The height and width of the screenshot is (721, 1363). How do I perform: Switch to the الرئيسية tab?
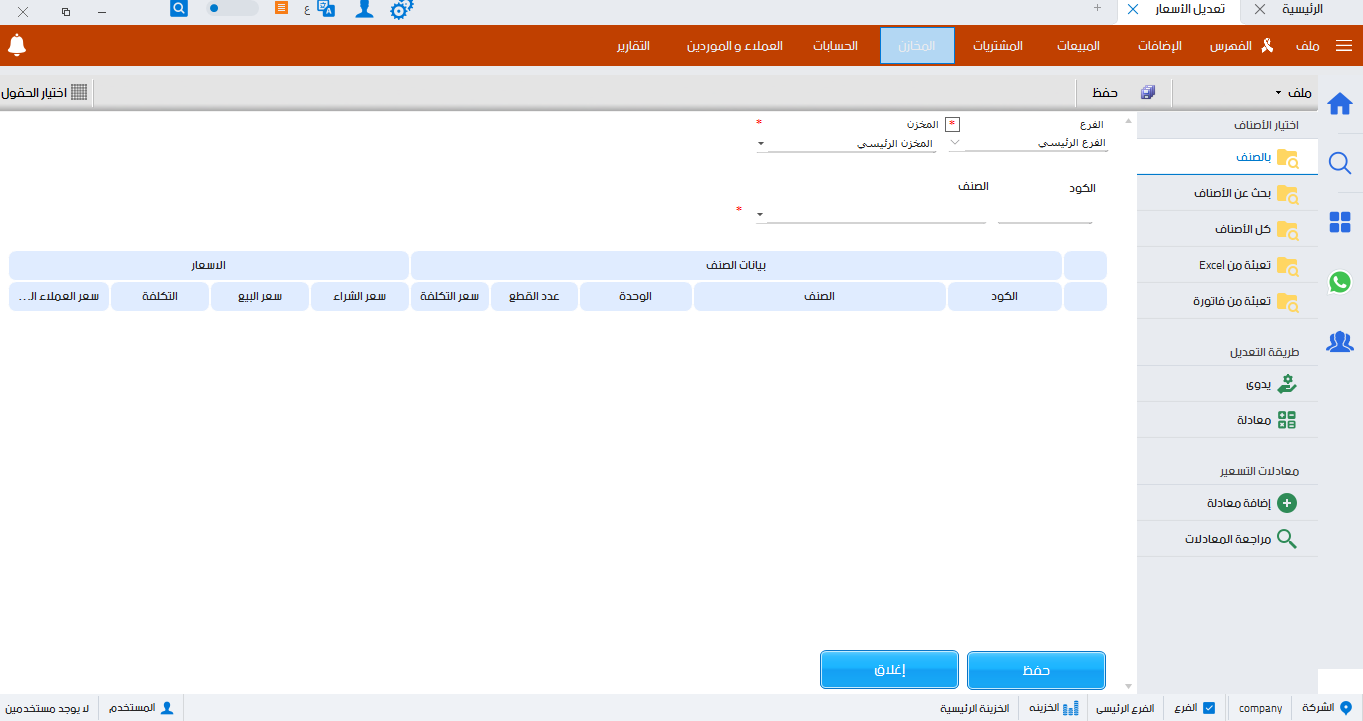[x=1303, y=9]
